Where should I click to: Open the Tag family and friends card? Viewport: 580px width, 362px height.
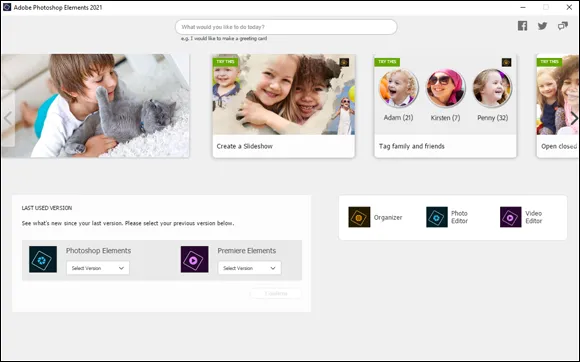point(445,106)
